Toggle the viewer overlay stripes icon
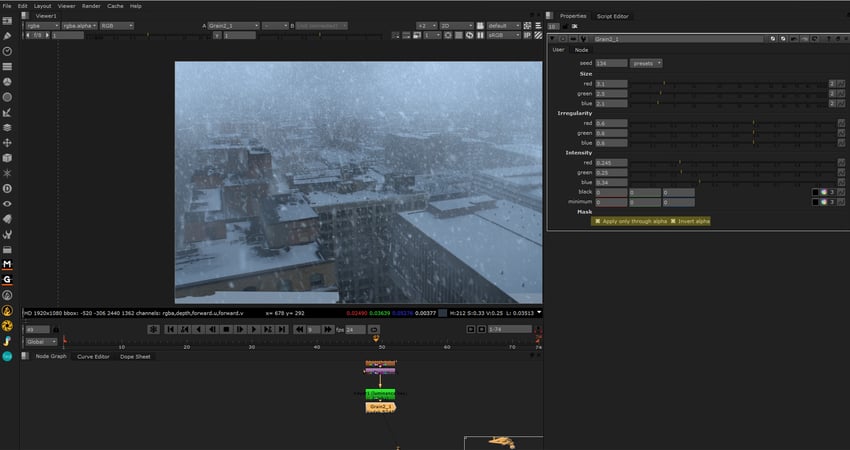Screen dimensions: 850x450 [x=538, y=35]
